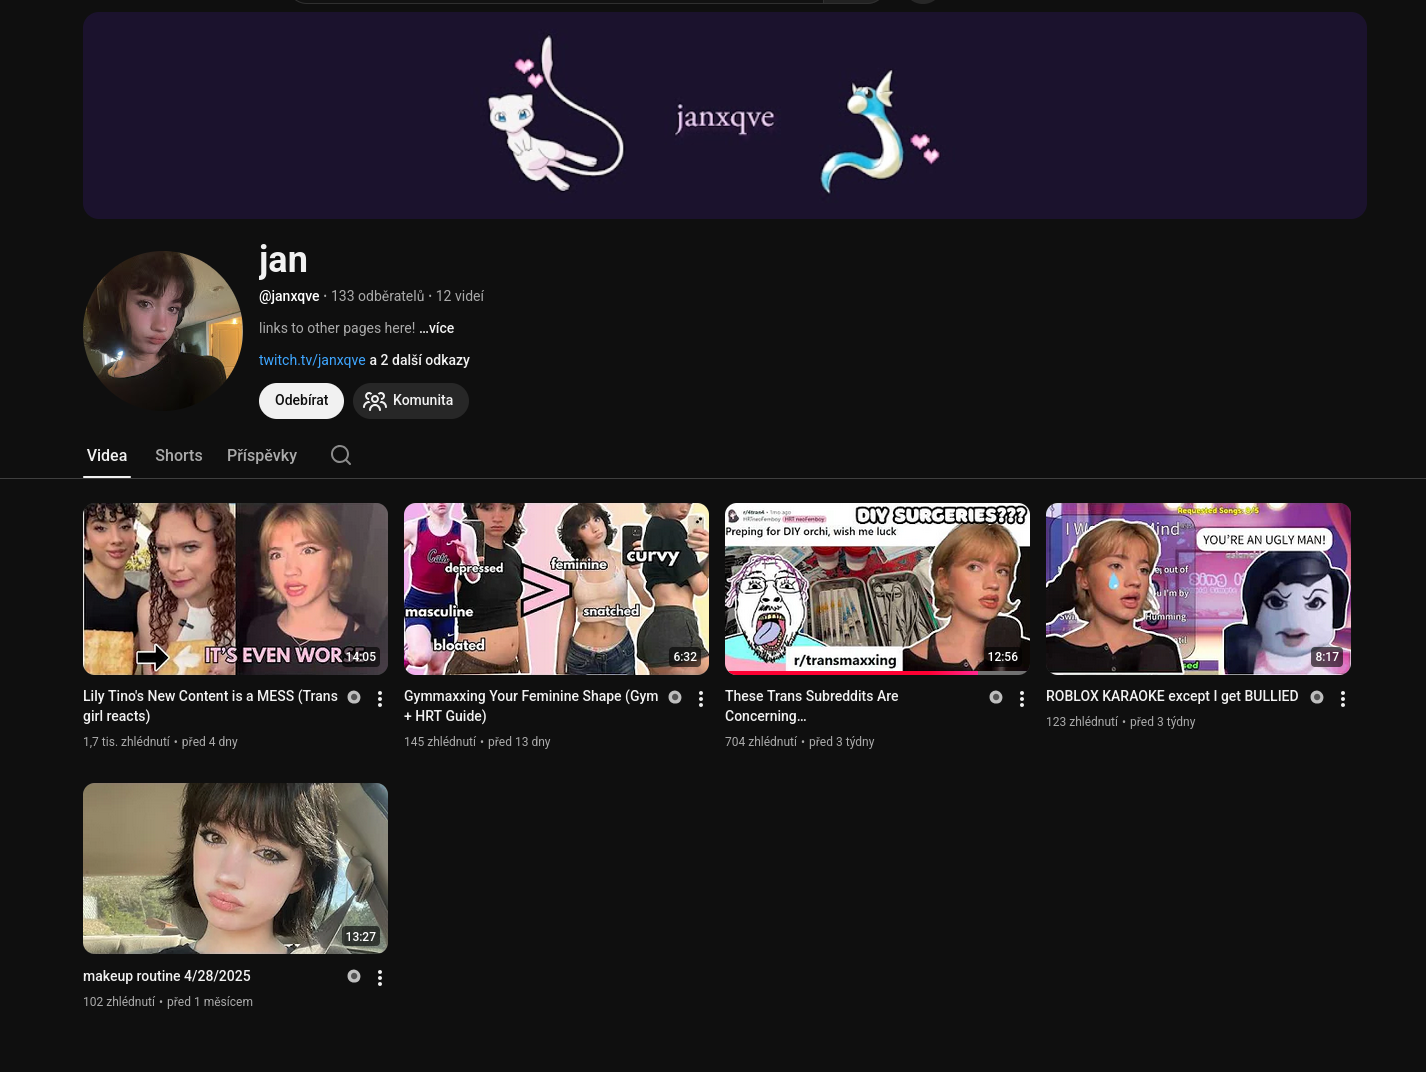1426x1072 pixels.
Task: Open options menu for makeup routine video
Action: pyautogui.click(x=380, y=978)
